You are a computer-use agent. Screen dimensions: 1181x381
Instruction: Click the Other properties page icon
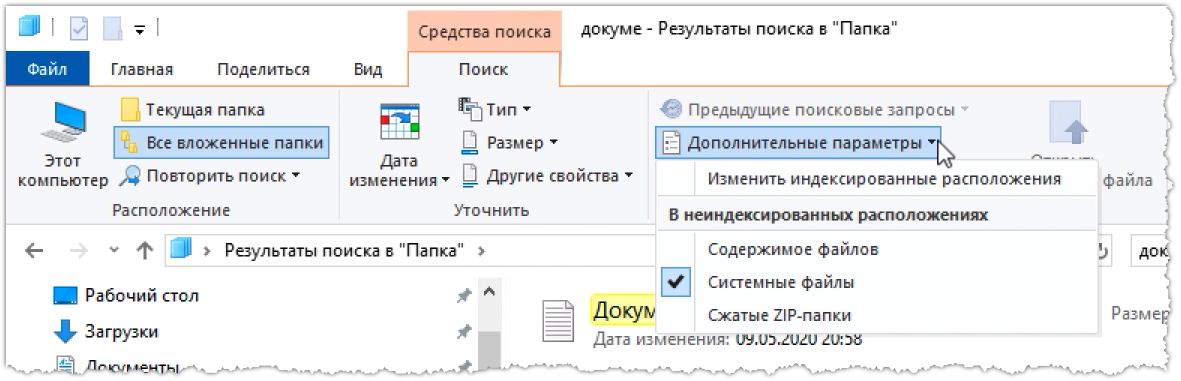point(470,175)
